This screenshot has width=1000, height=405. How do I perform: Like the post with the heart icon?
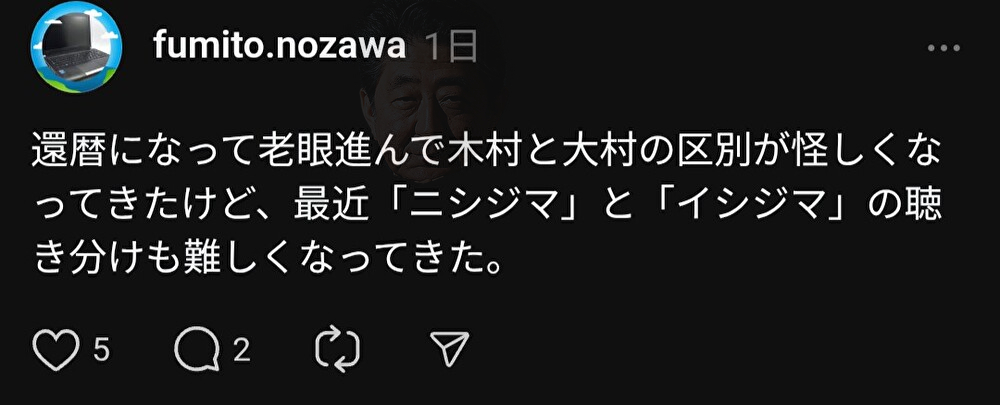(x=55, y=350)
